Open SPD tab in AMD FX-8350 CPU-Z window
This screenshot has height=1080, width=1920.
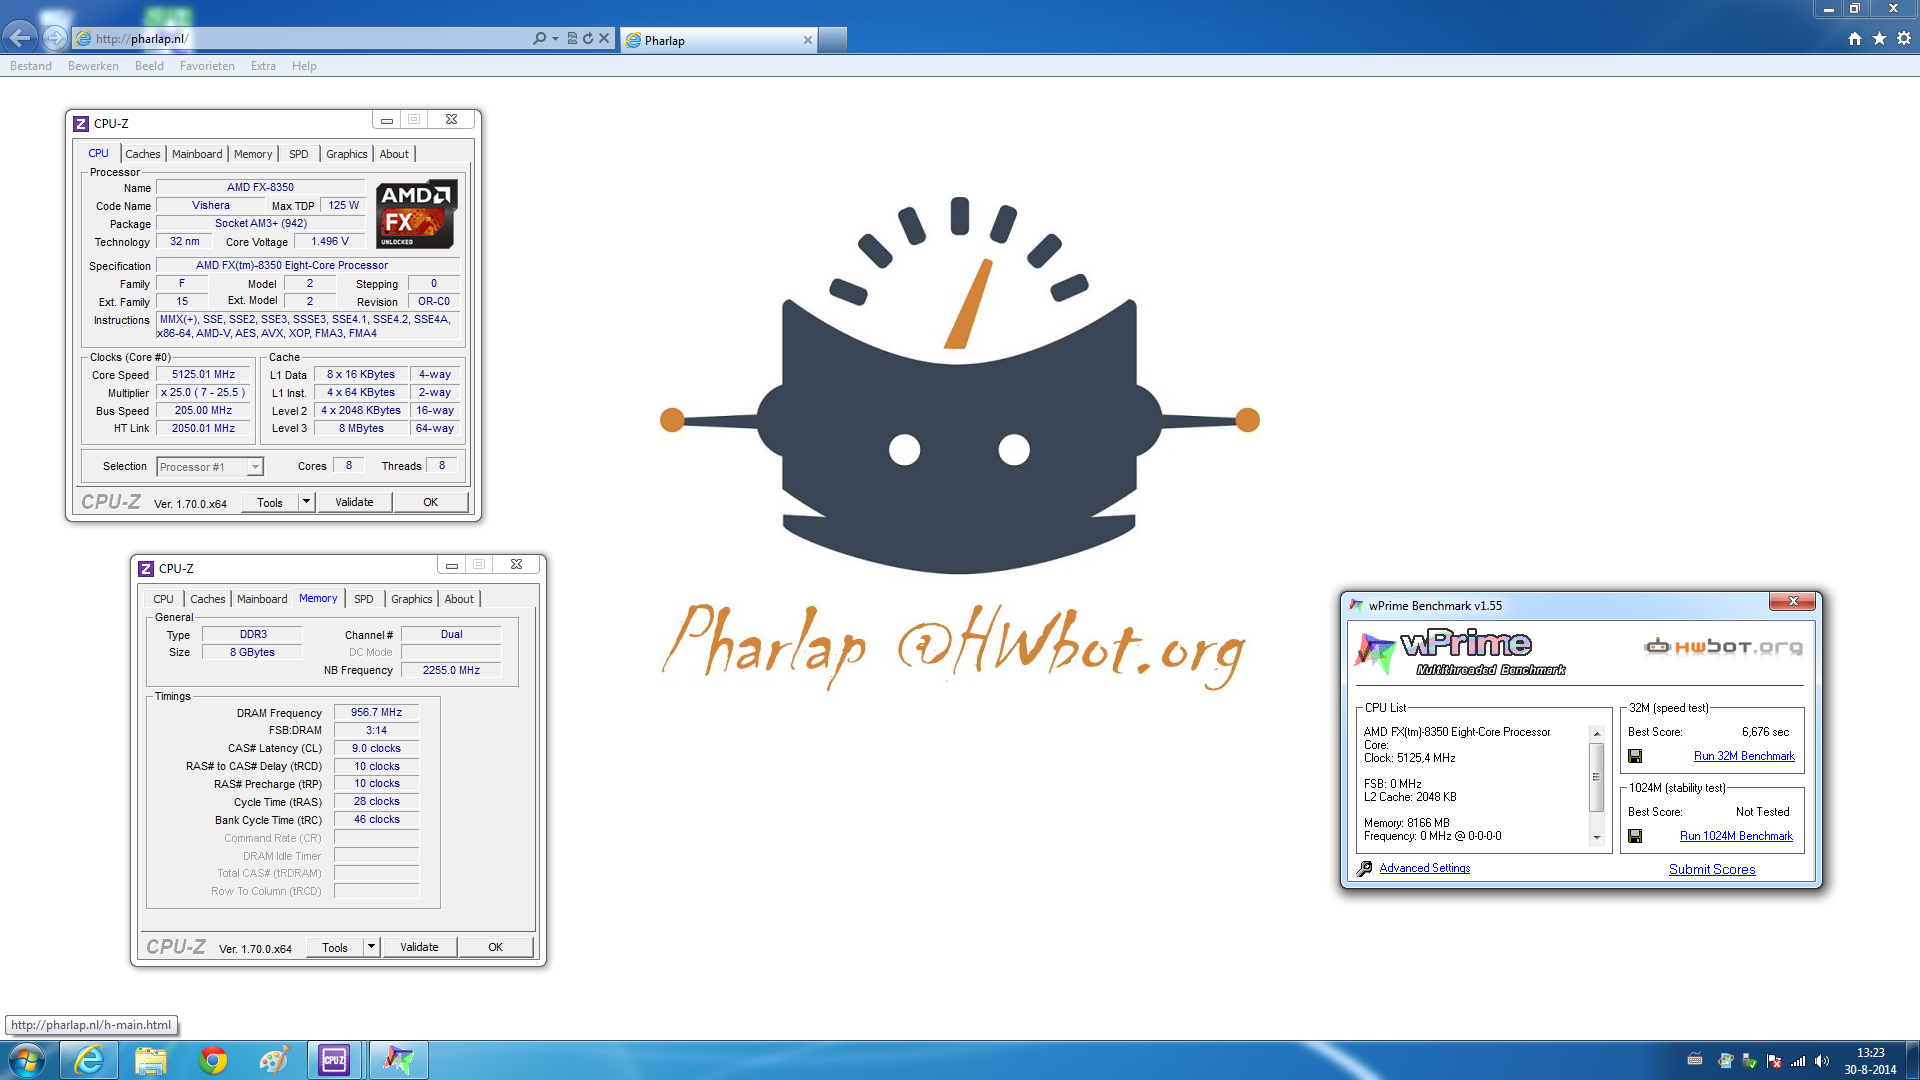[298, 154]
